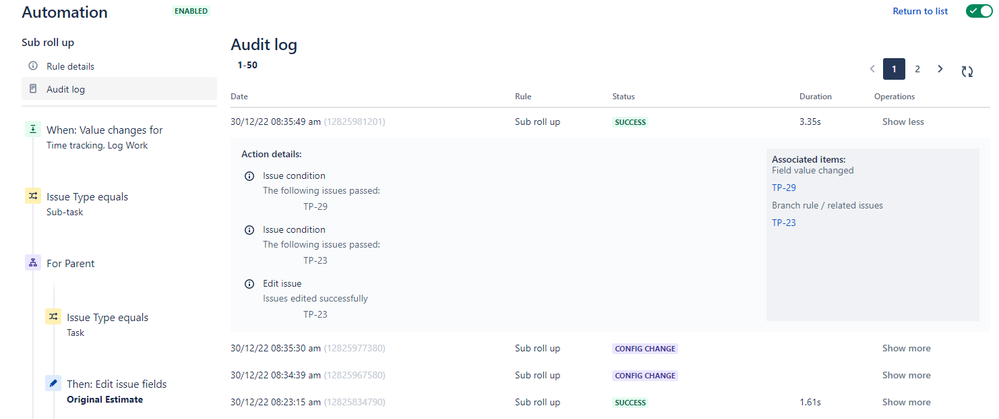The height and width of the screenshot is (419, 999).
Task: Expand Show more for 08:35:30 am entry
Action: [x=906, y=348]
